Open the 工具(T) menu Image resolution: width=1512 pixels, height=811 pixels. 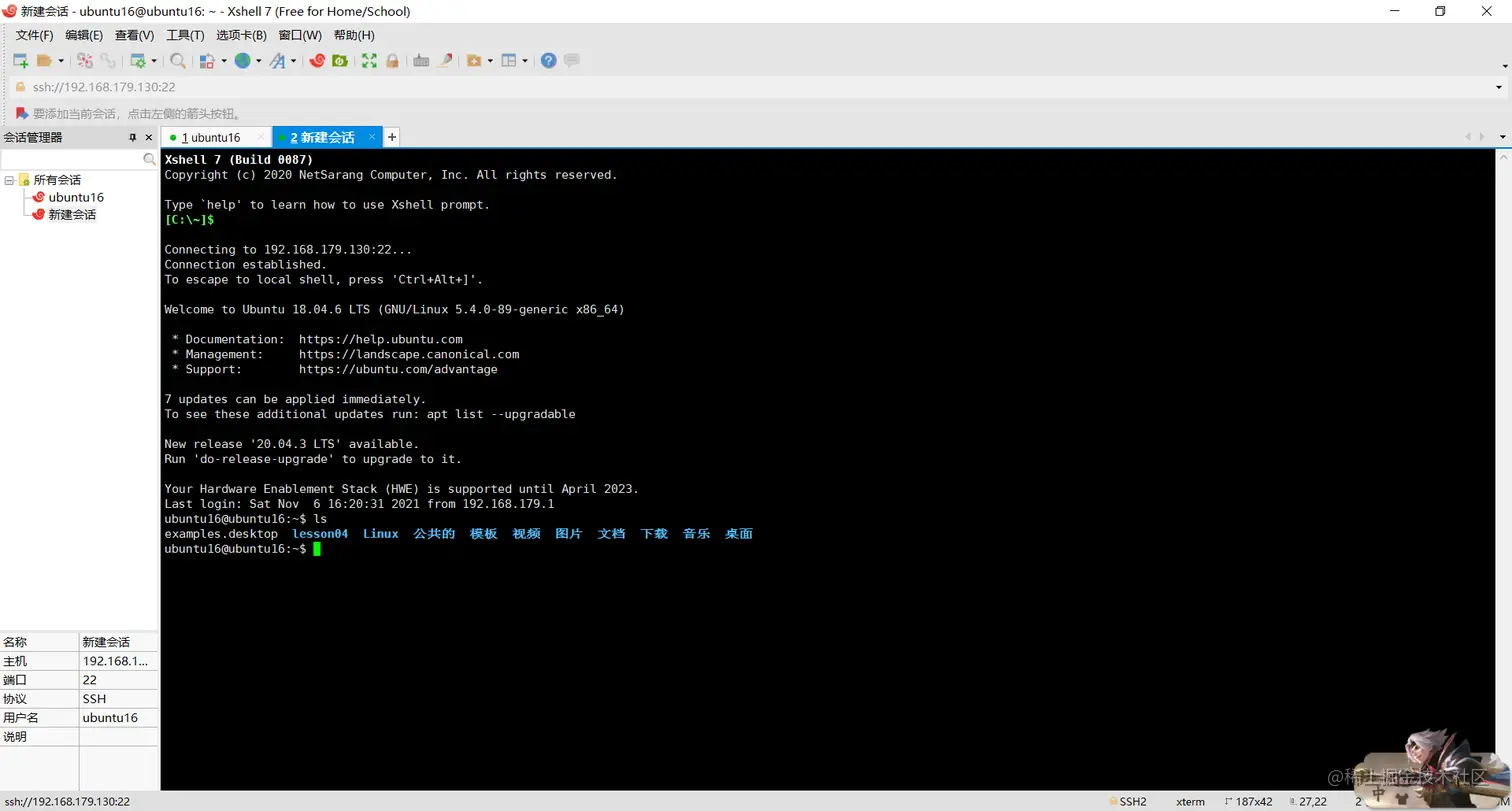click(x=185, y=35)
